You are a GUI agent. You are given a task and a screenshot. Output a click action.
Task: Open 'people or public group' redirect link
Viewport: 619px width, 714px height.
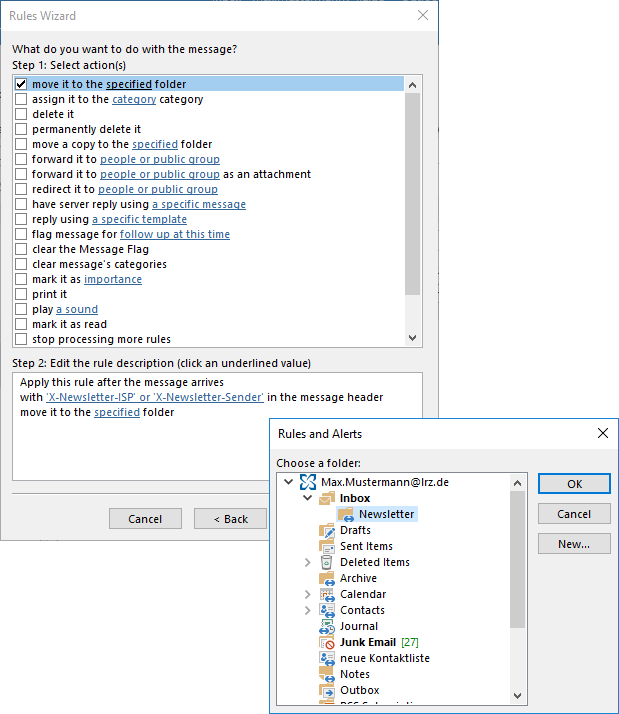coord(158,189)
